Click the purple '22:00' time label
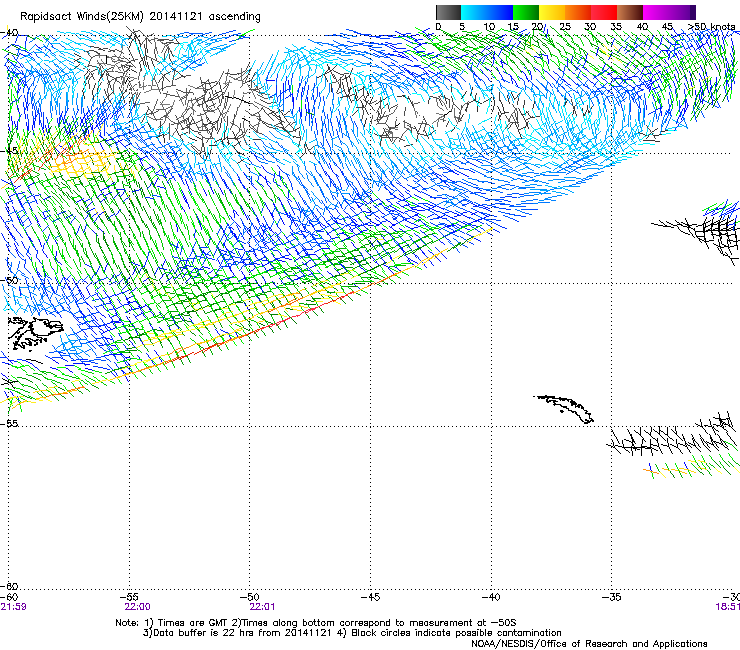 (x=137, y=607)
